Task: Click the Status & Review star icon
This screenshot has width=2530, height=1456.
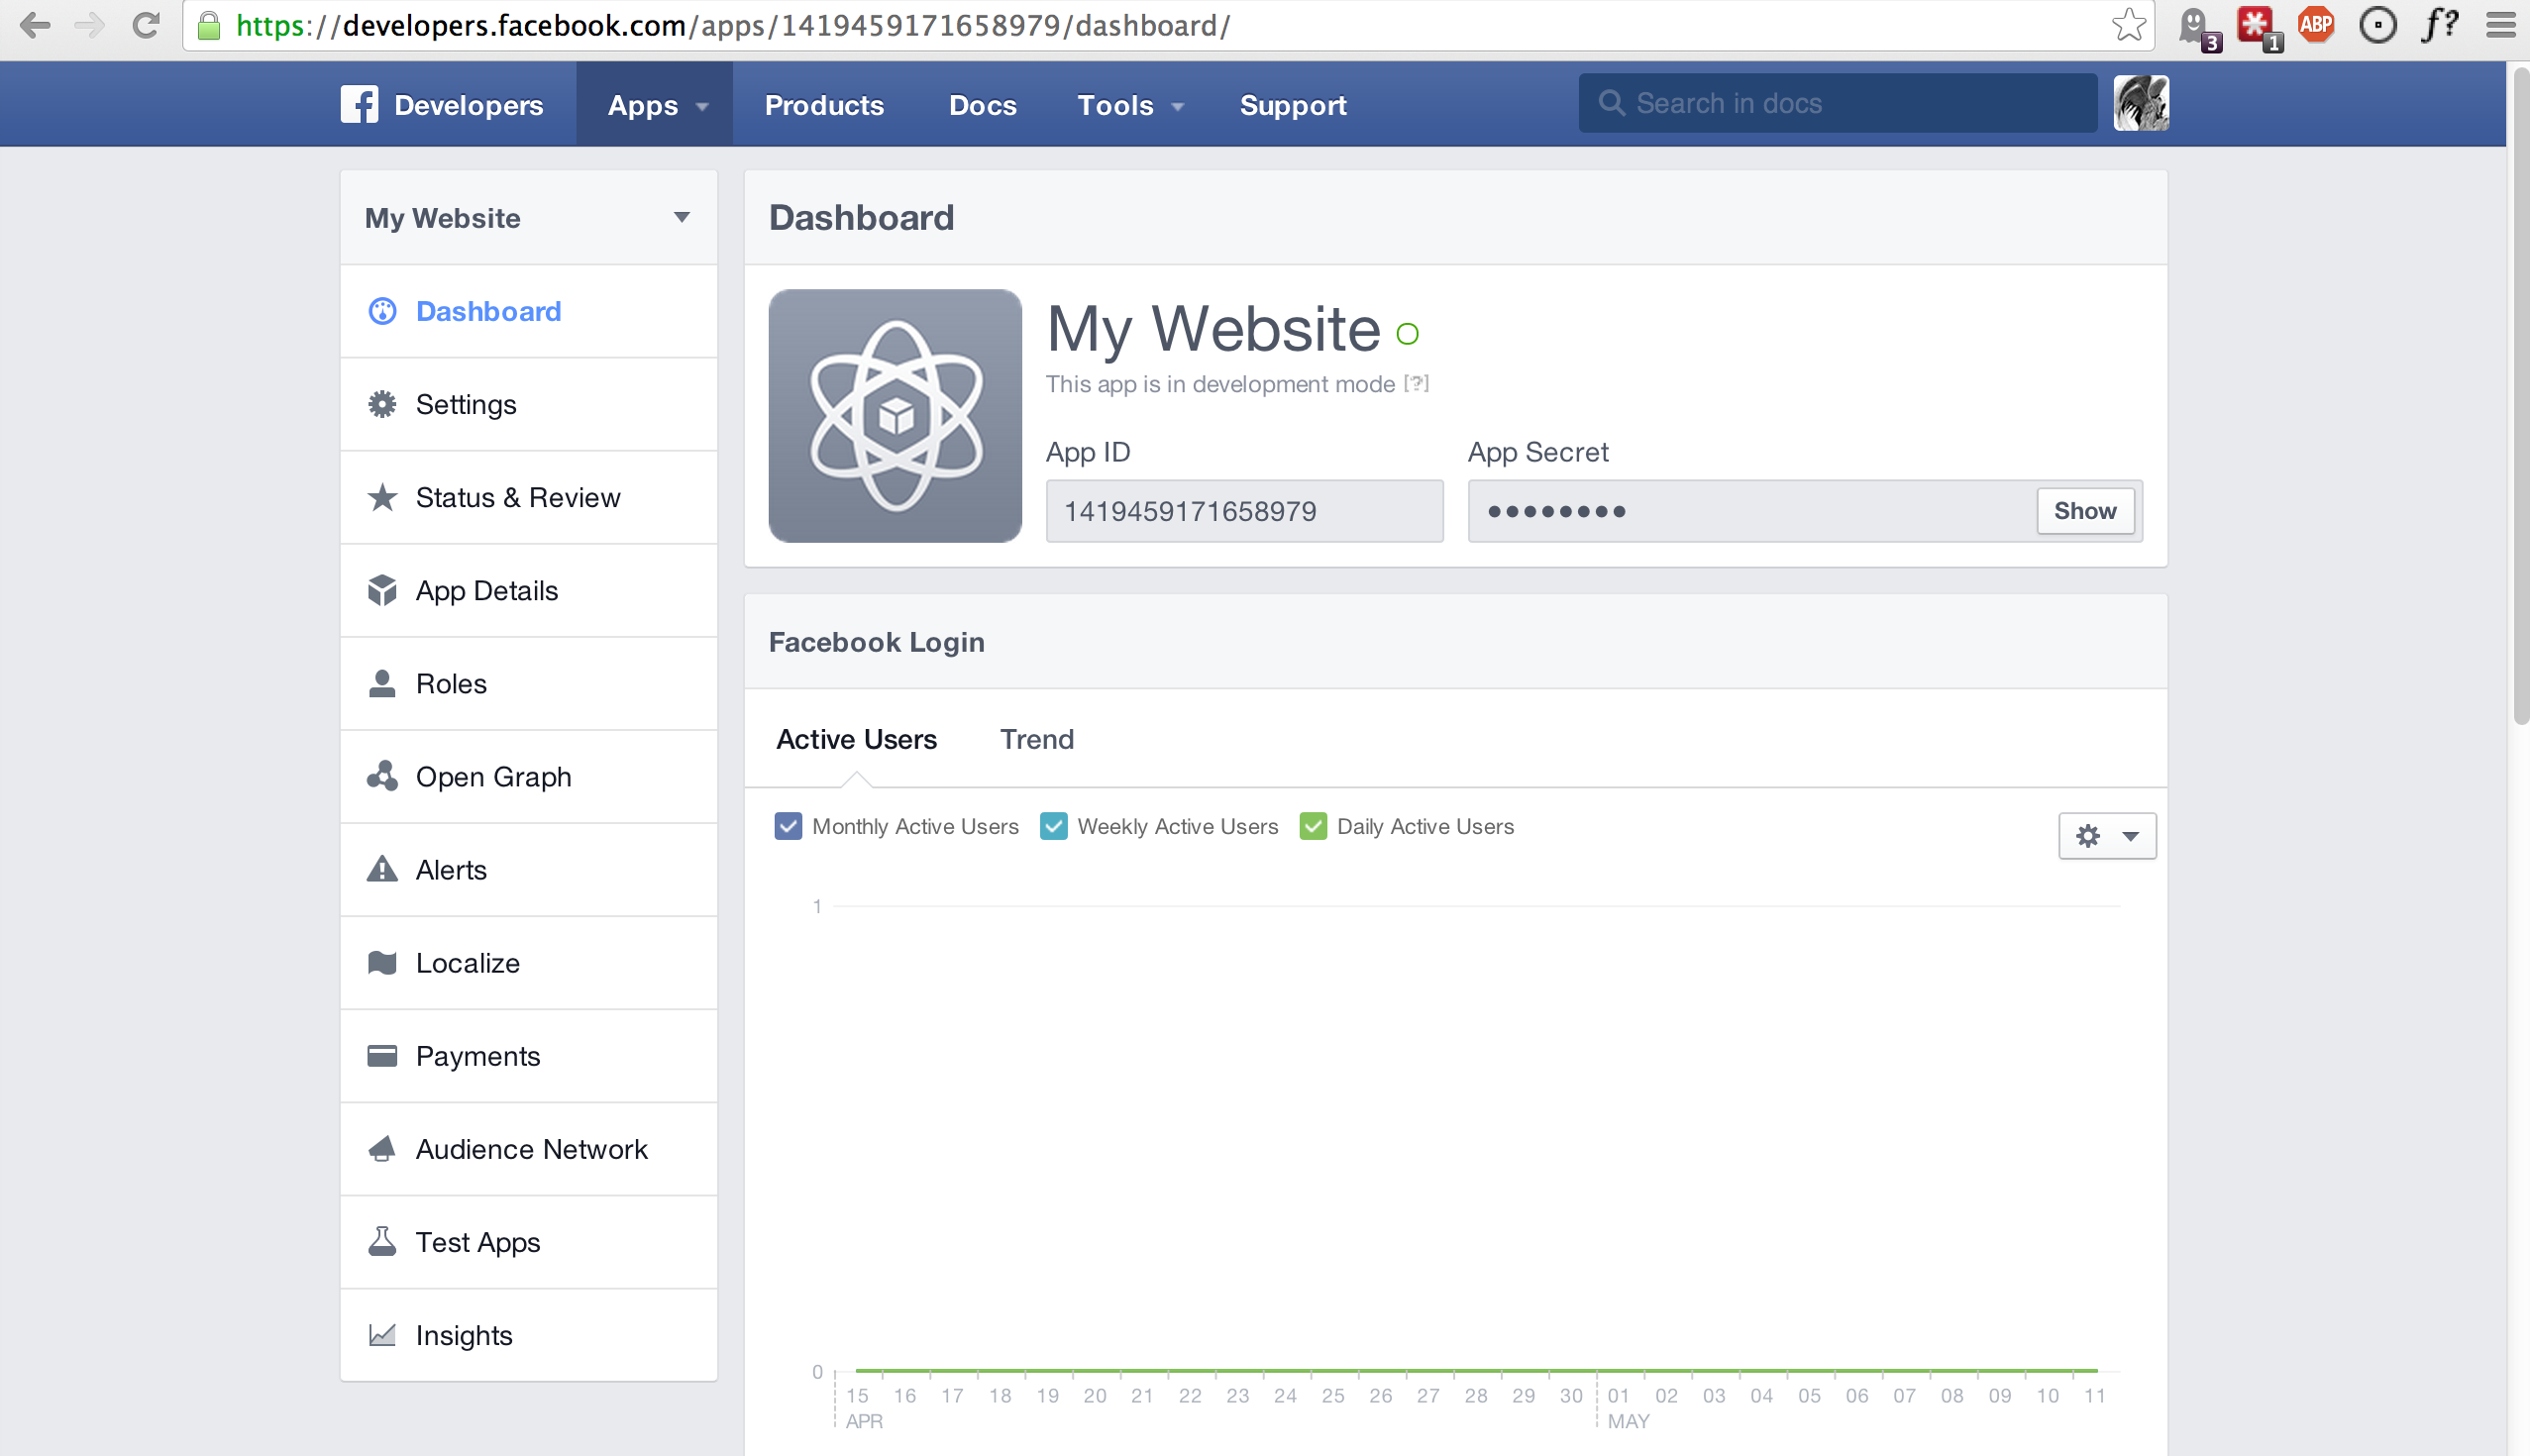Action: tap(382, 497)
